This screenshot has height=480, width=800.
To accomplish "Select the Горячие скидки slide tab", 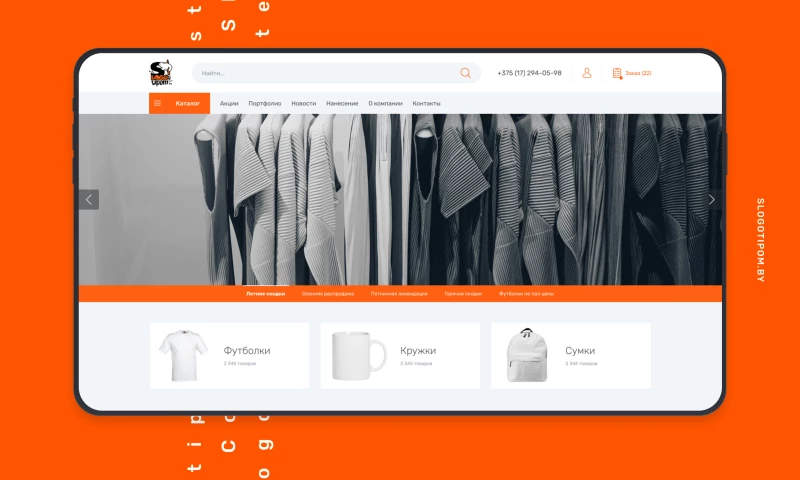I will pos(463,294).
